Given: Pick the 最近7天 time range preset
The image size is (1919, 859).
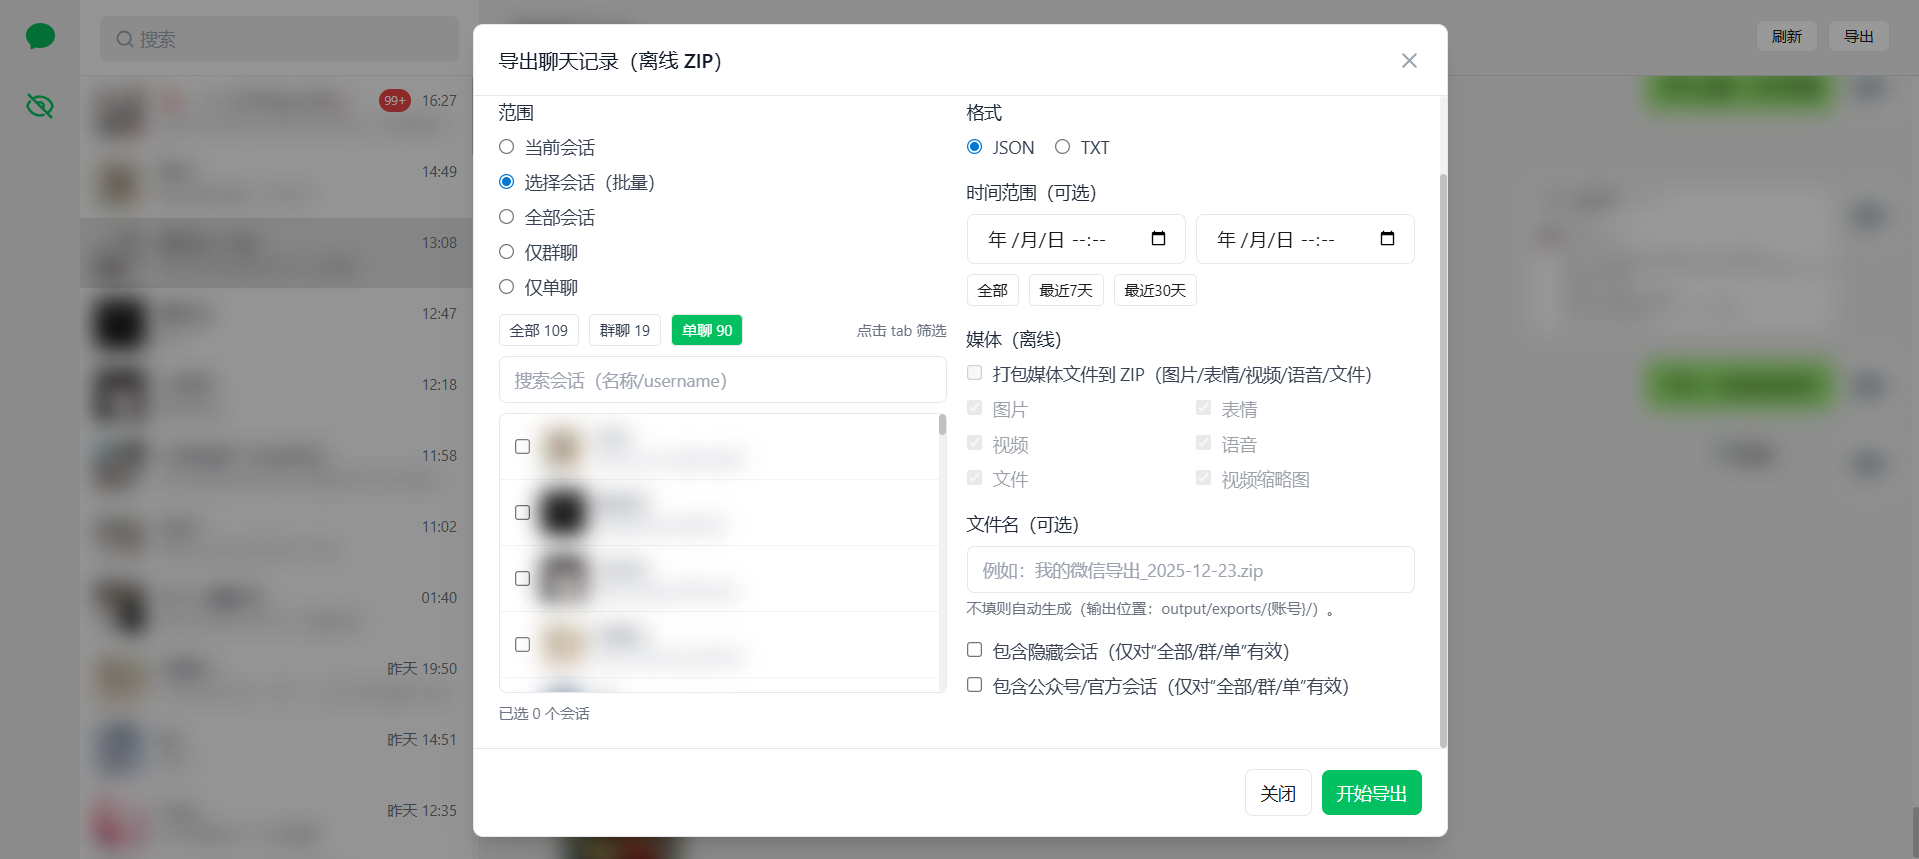Looking at the screenshot, I should pyautogui.click(x=1065, y=290).
